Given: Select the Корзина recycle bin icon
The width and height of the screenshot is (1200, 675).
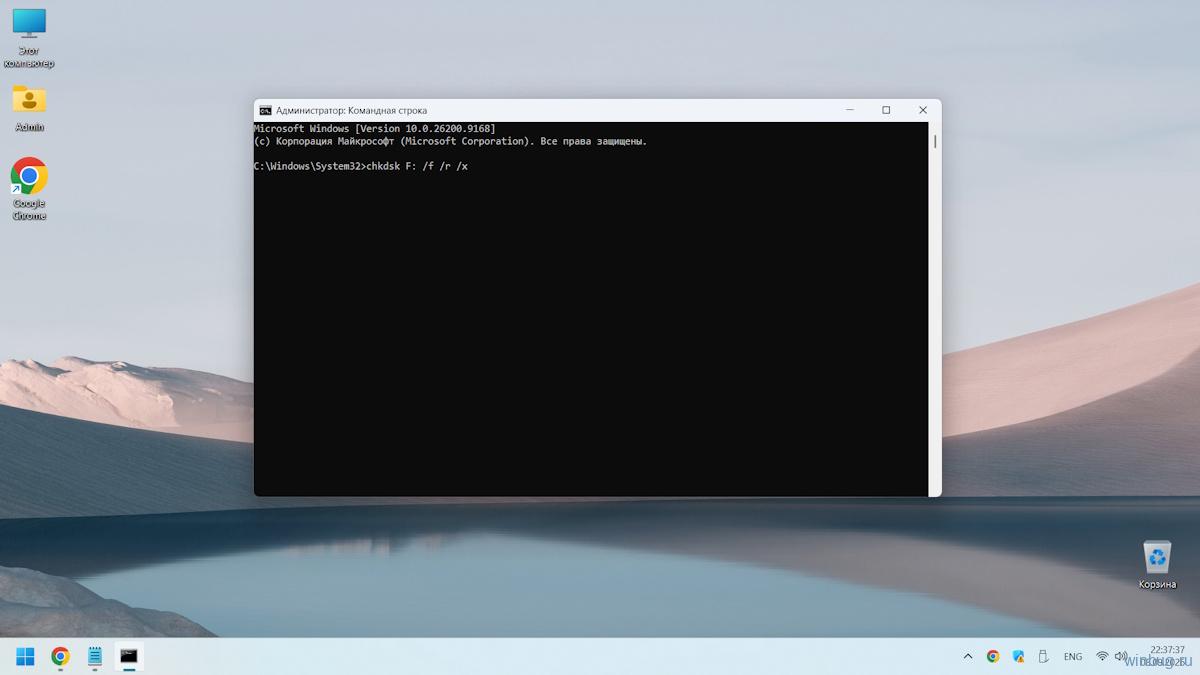Looking at the screenshot, I should coord(1157,565).
